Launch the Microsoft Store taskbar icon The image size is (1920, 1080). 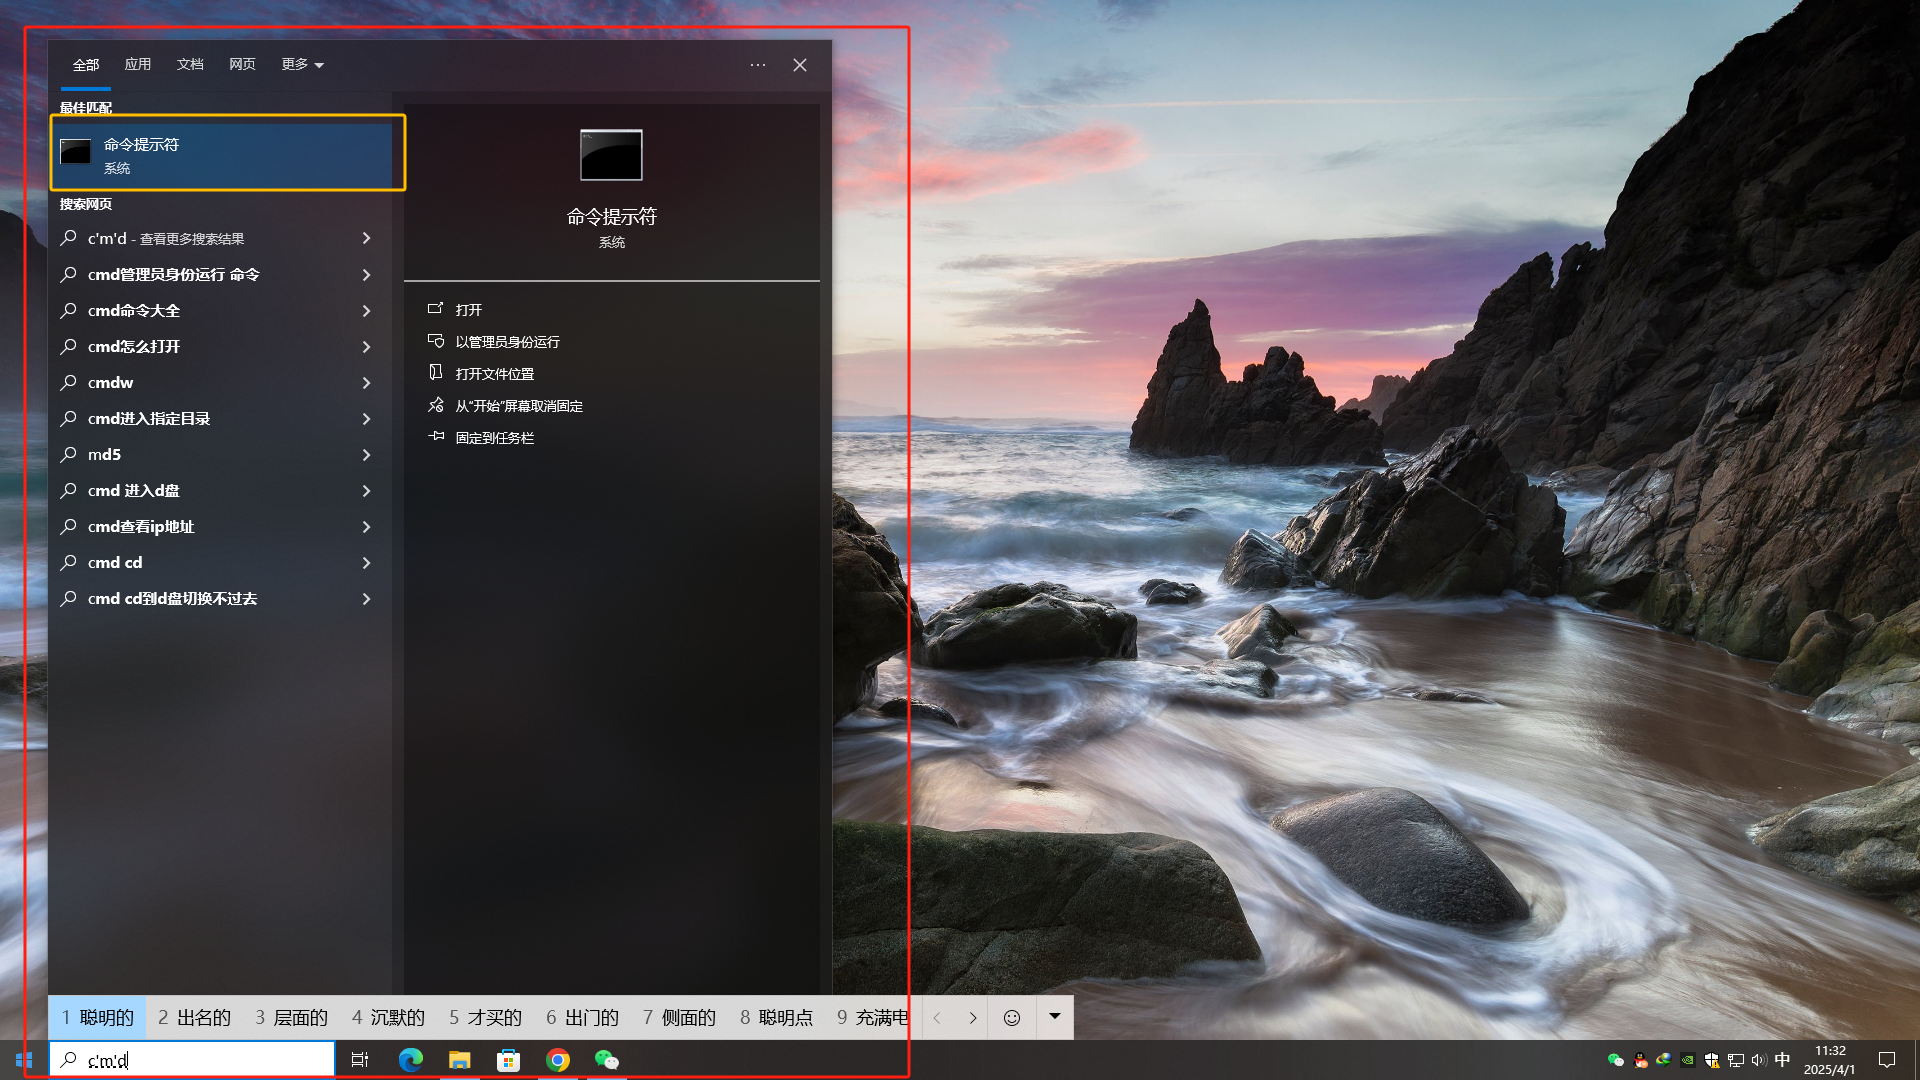click(x=509, y=1060)
